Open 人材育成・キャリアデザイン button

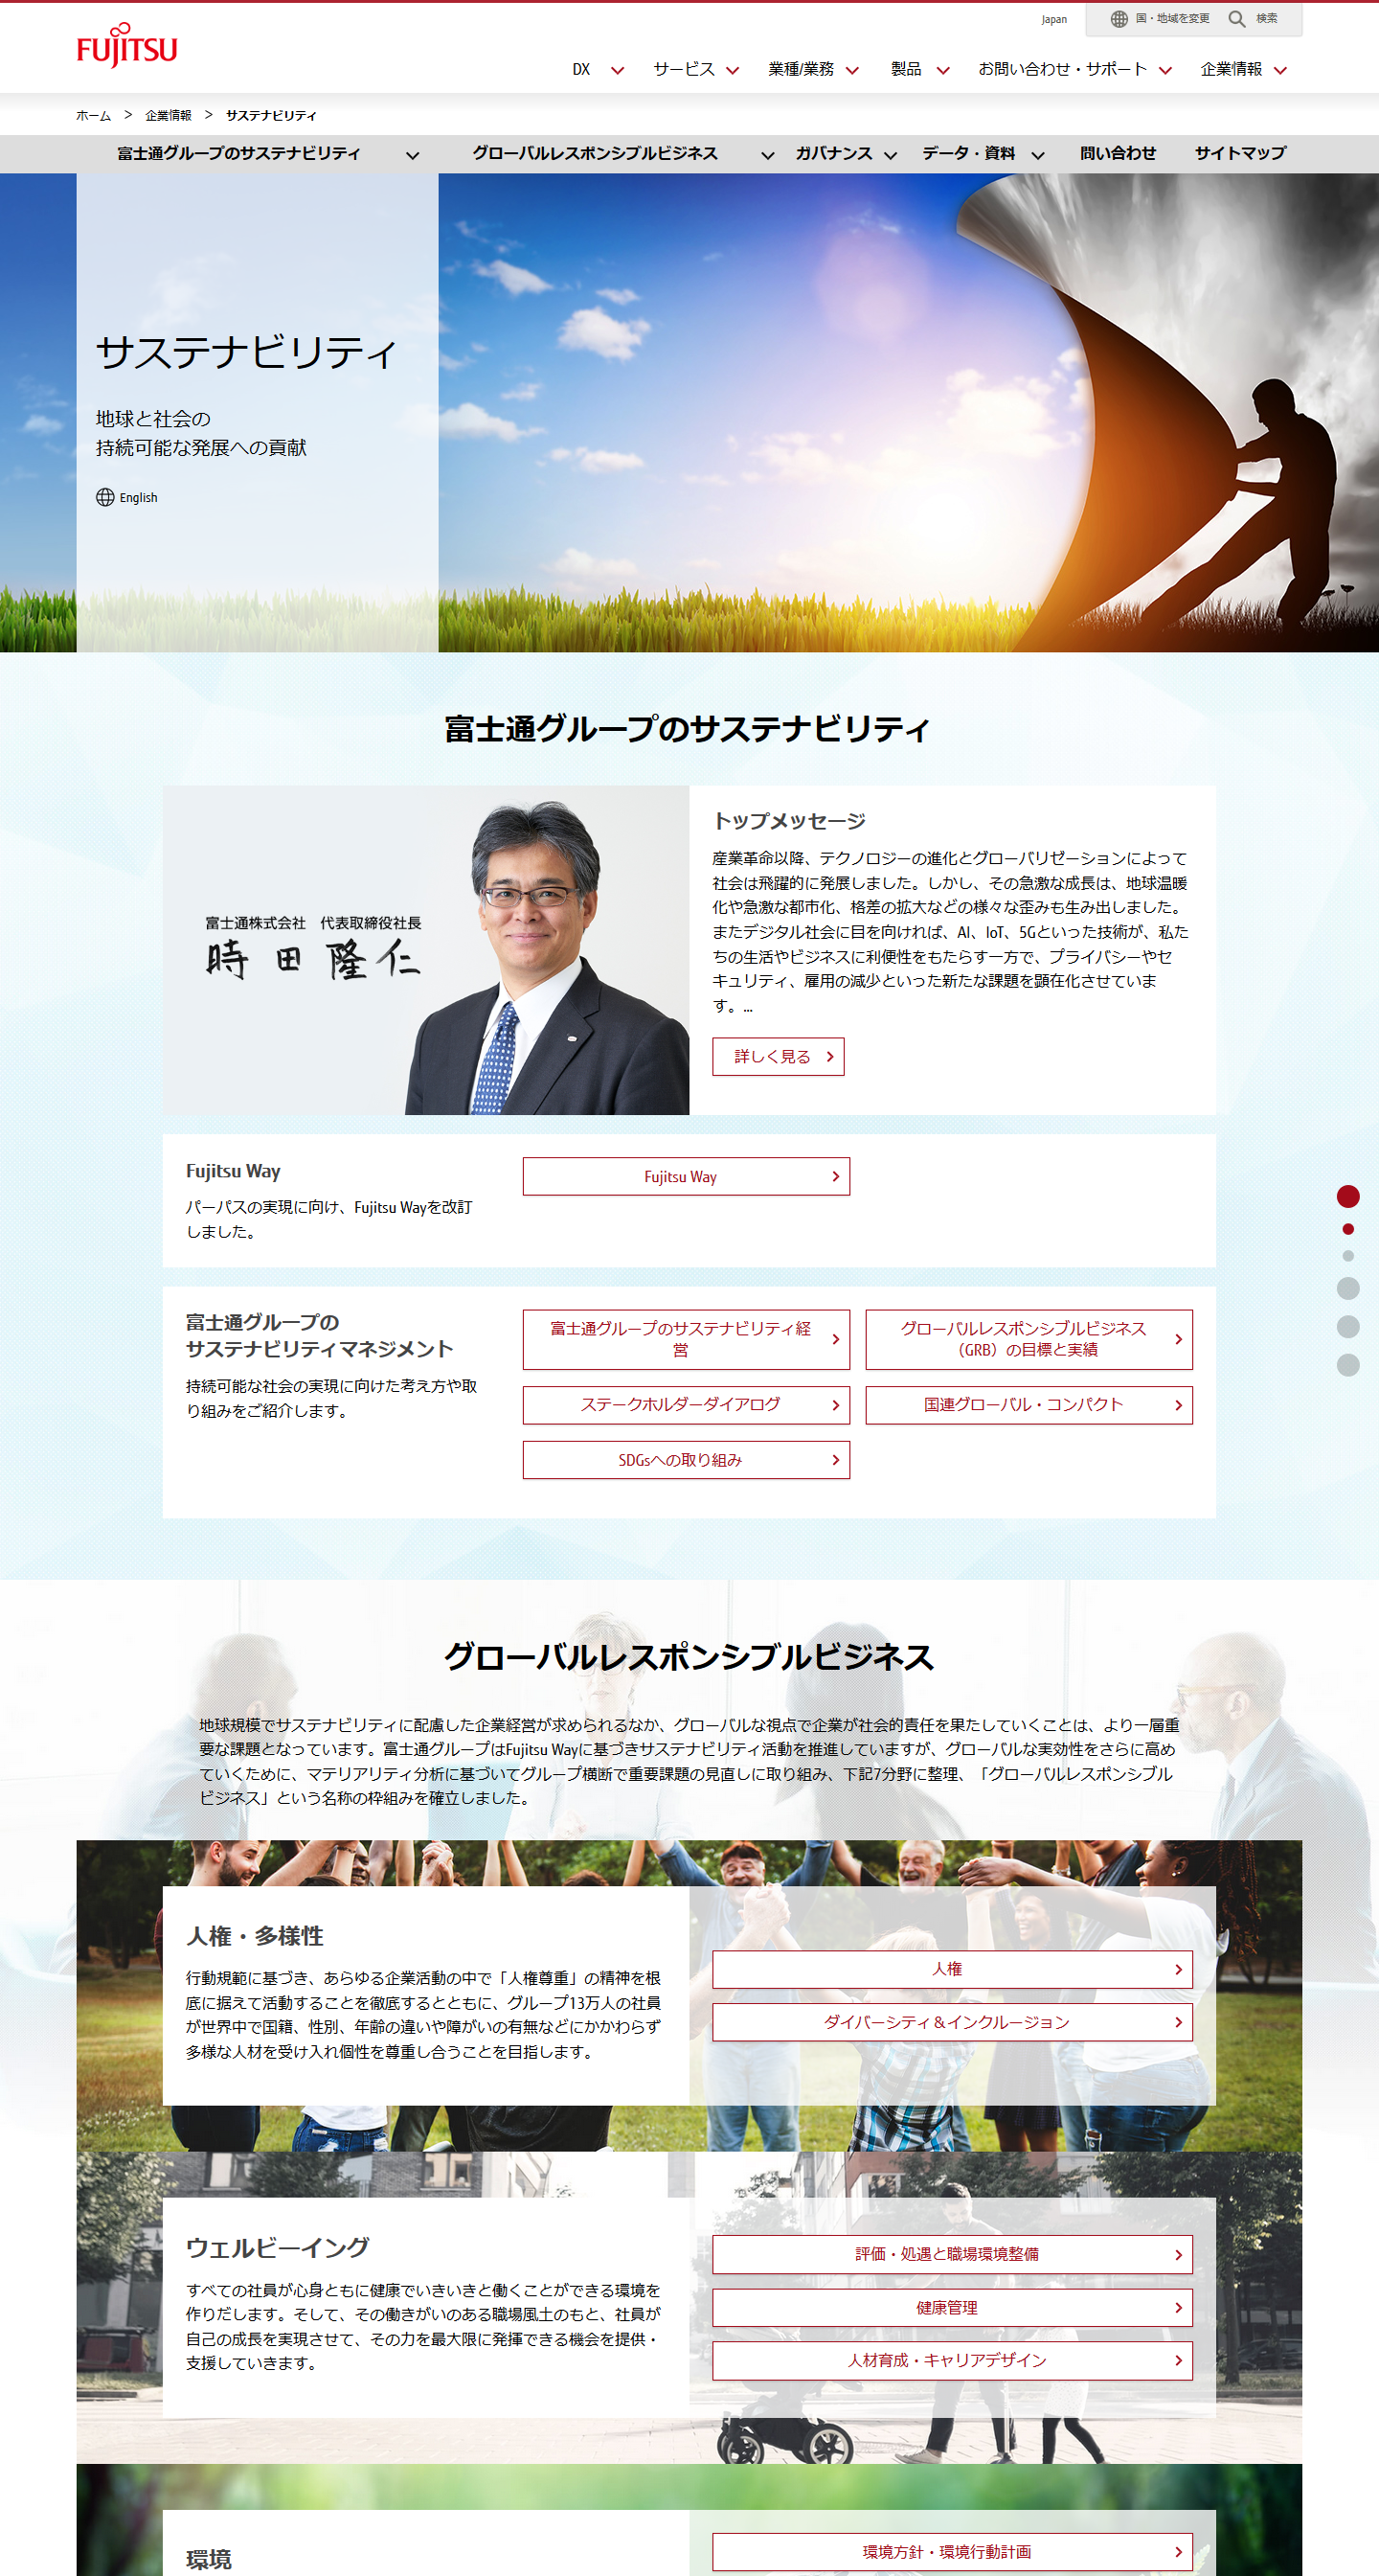952,2360
